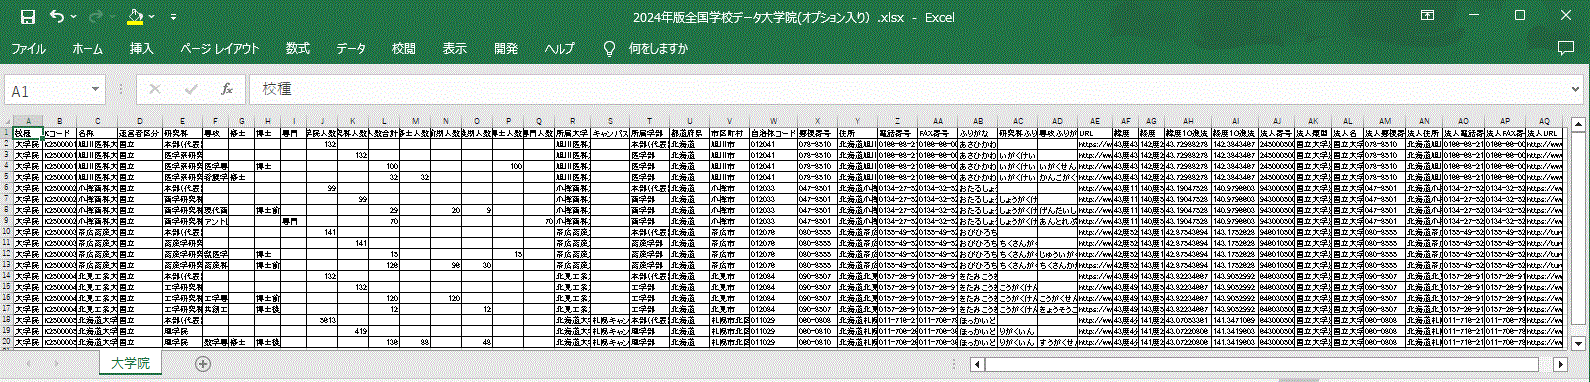
Task: Click header cell 法人URL in column AQ
Action: point(1545,132)
